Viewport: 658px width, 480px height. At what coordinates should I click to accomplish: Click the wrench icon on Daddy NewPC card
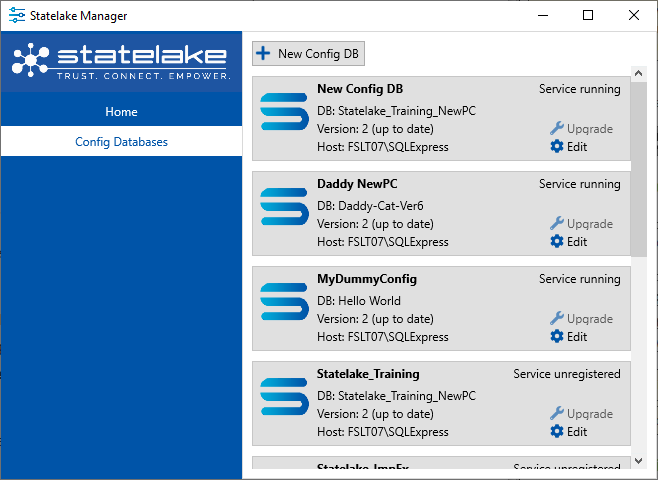[556, 223]
